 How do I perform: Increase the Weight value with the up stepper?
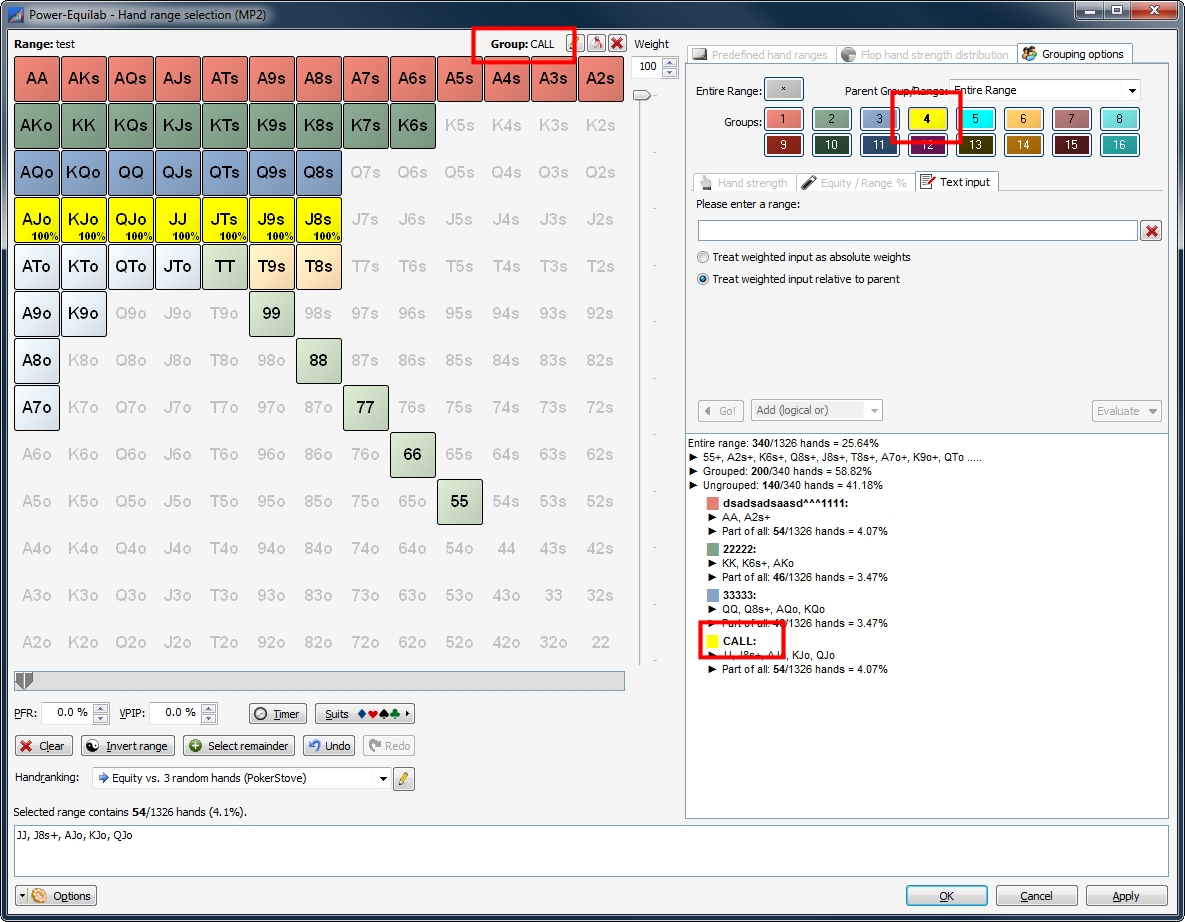668,61
